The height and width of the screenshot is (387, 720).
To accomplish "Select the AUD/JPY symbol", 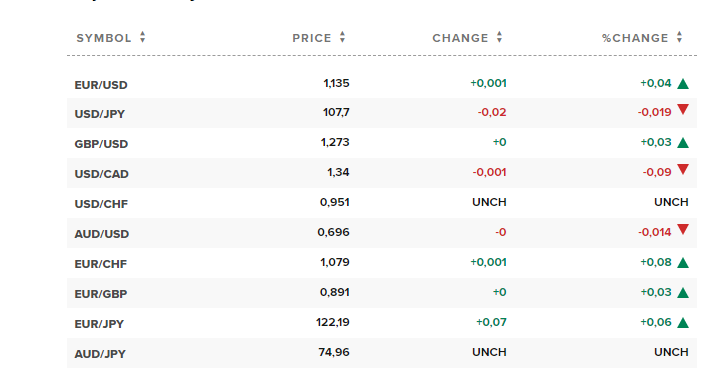I will point(100,354).
